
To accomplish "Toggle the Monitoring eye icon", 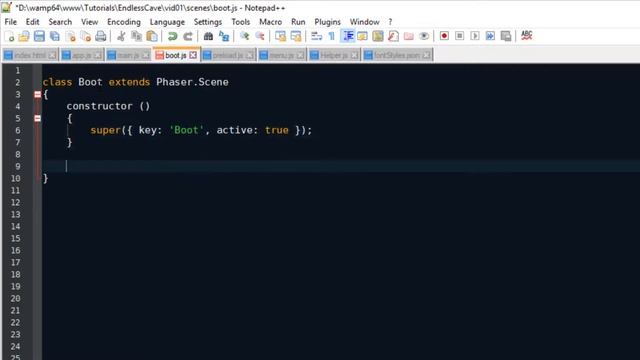I will pyautogui.click(x=424, y=36).
